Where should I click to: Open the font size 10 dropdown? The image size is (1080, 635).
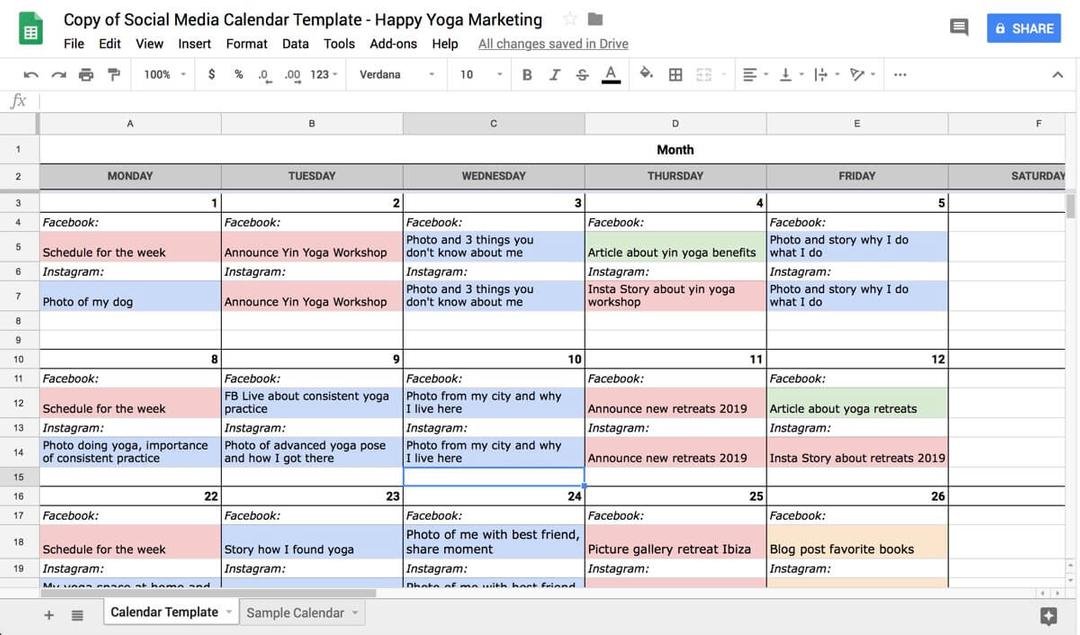click(481, 75)
